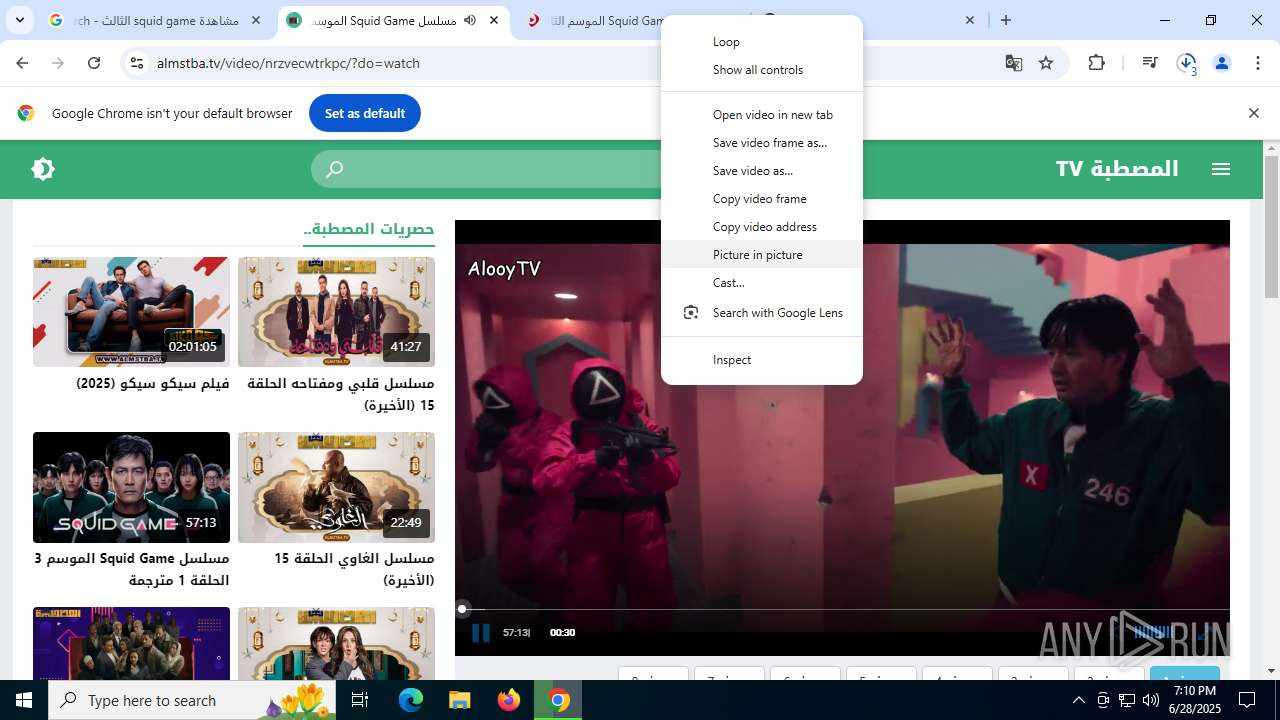
Task: Select Loop in context menu
Action: tap(762, 42)
